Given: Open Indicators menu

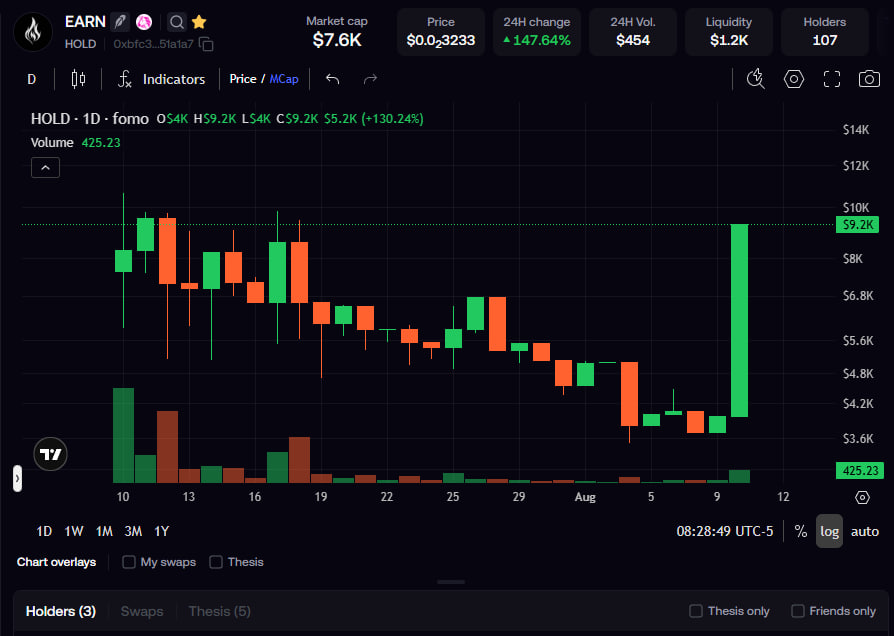Looking at the screenshot, I should click(x=161, y=79).
